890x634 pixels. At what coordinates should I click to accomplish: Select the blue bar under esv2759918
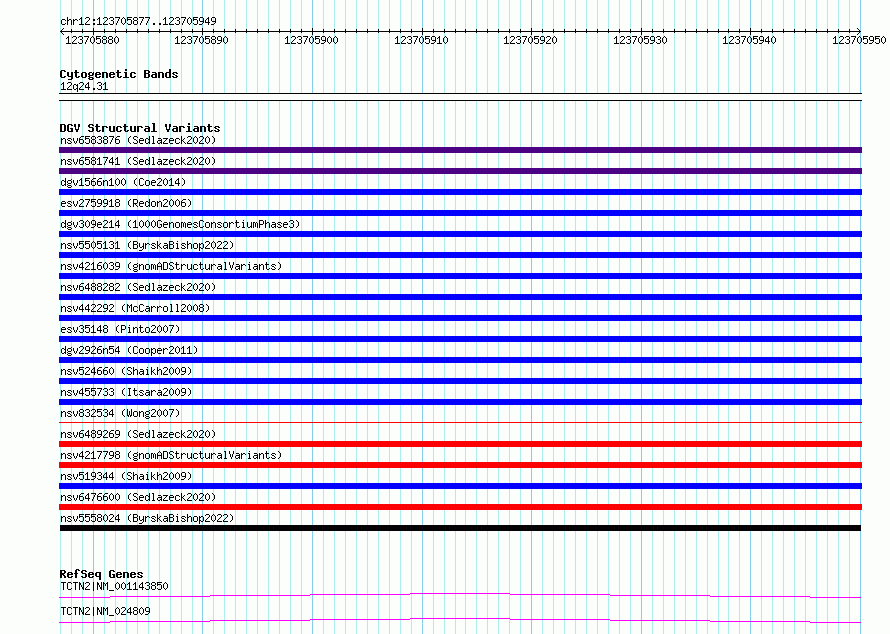coord(460,213)
